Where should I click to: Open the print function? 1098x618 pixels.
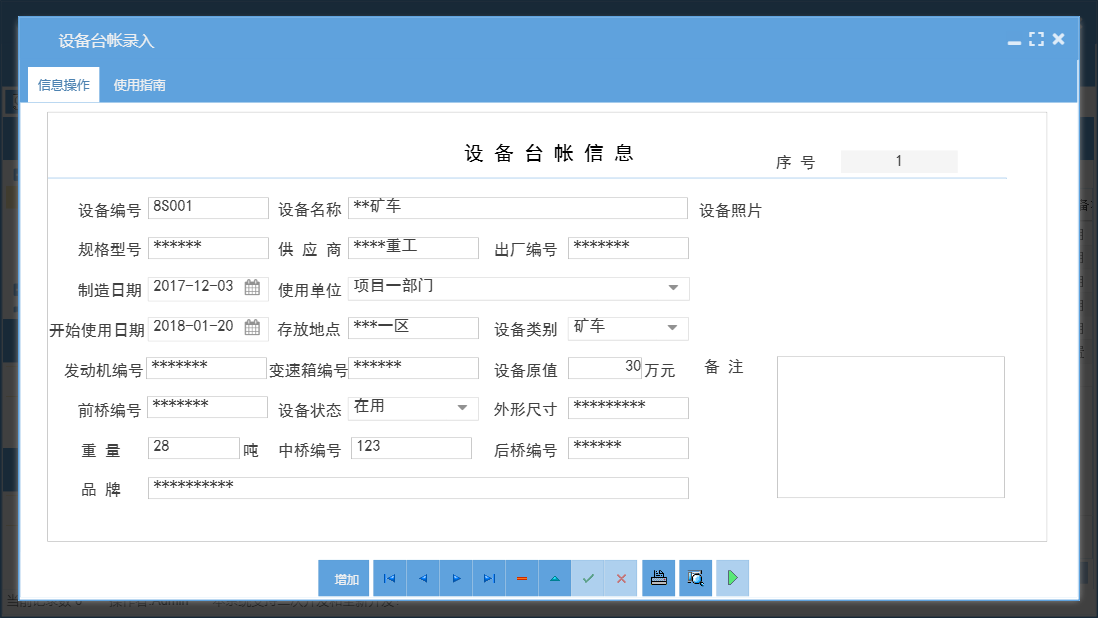658,578
